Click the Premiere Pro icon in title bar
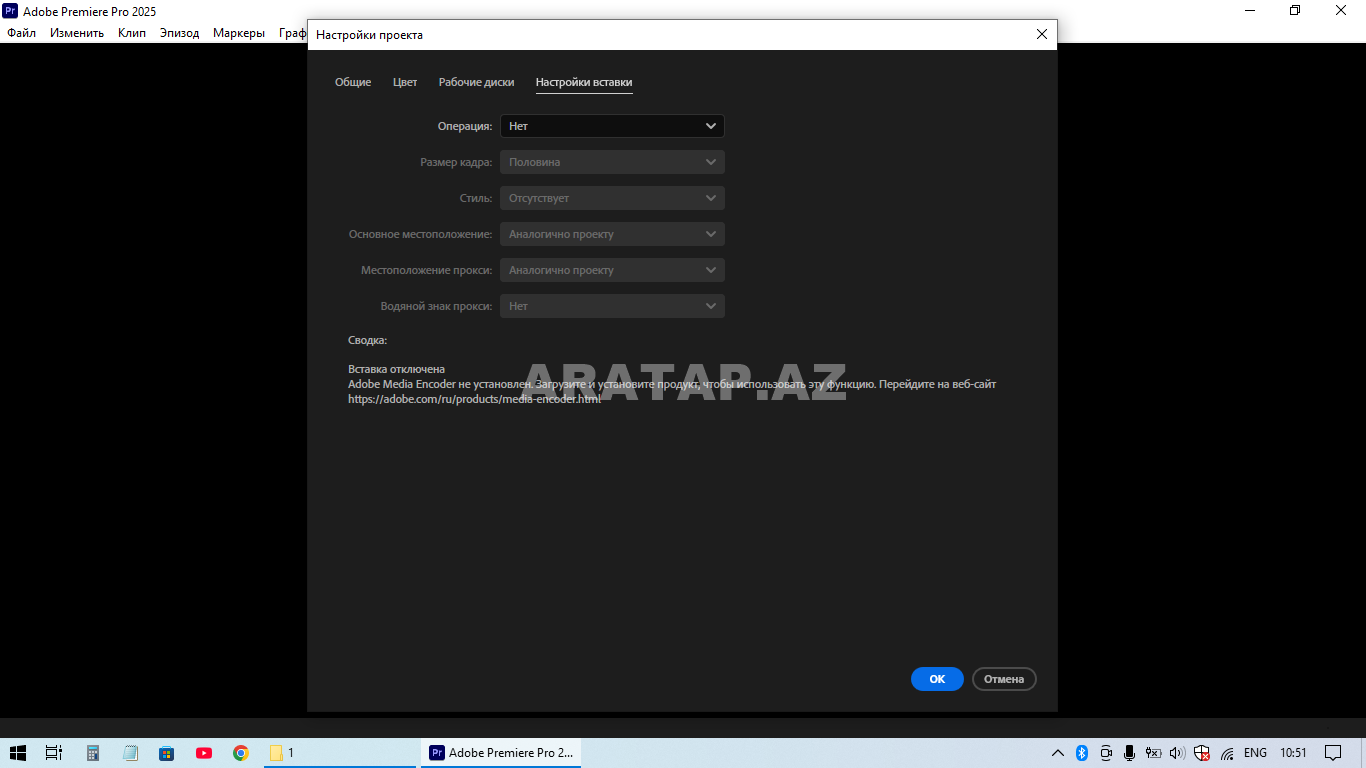This screenshot has width=1366, height=768. click(x=10, y=11)
